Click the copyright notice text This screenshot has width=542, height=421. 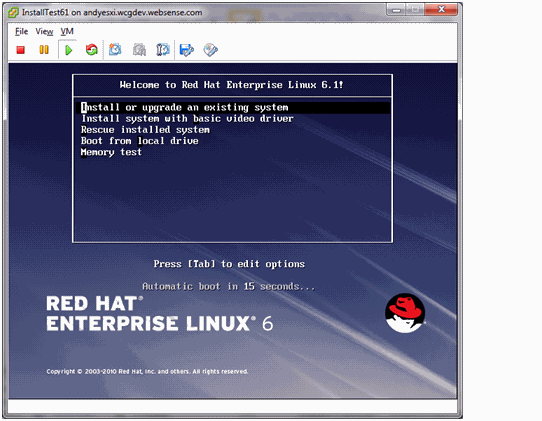pyautogui.click(x=147, y=372)
